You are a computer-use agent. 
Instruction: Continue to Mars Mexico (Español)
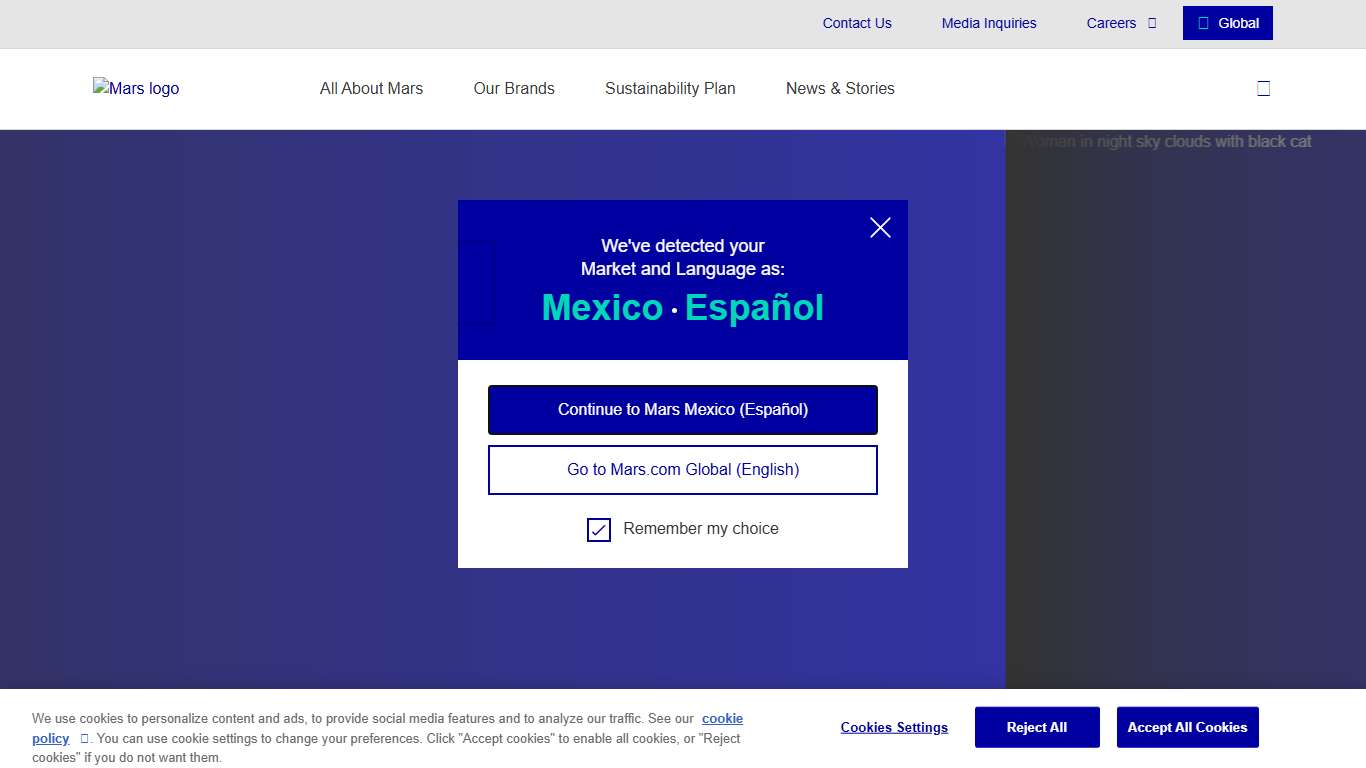[x=683, y=410]
